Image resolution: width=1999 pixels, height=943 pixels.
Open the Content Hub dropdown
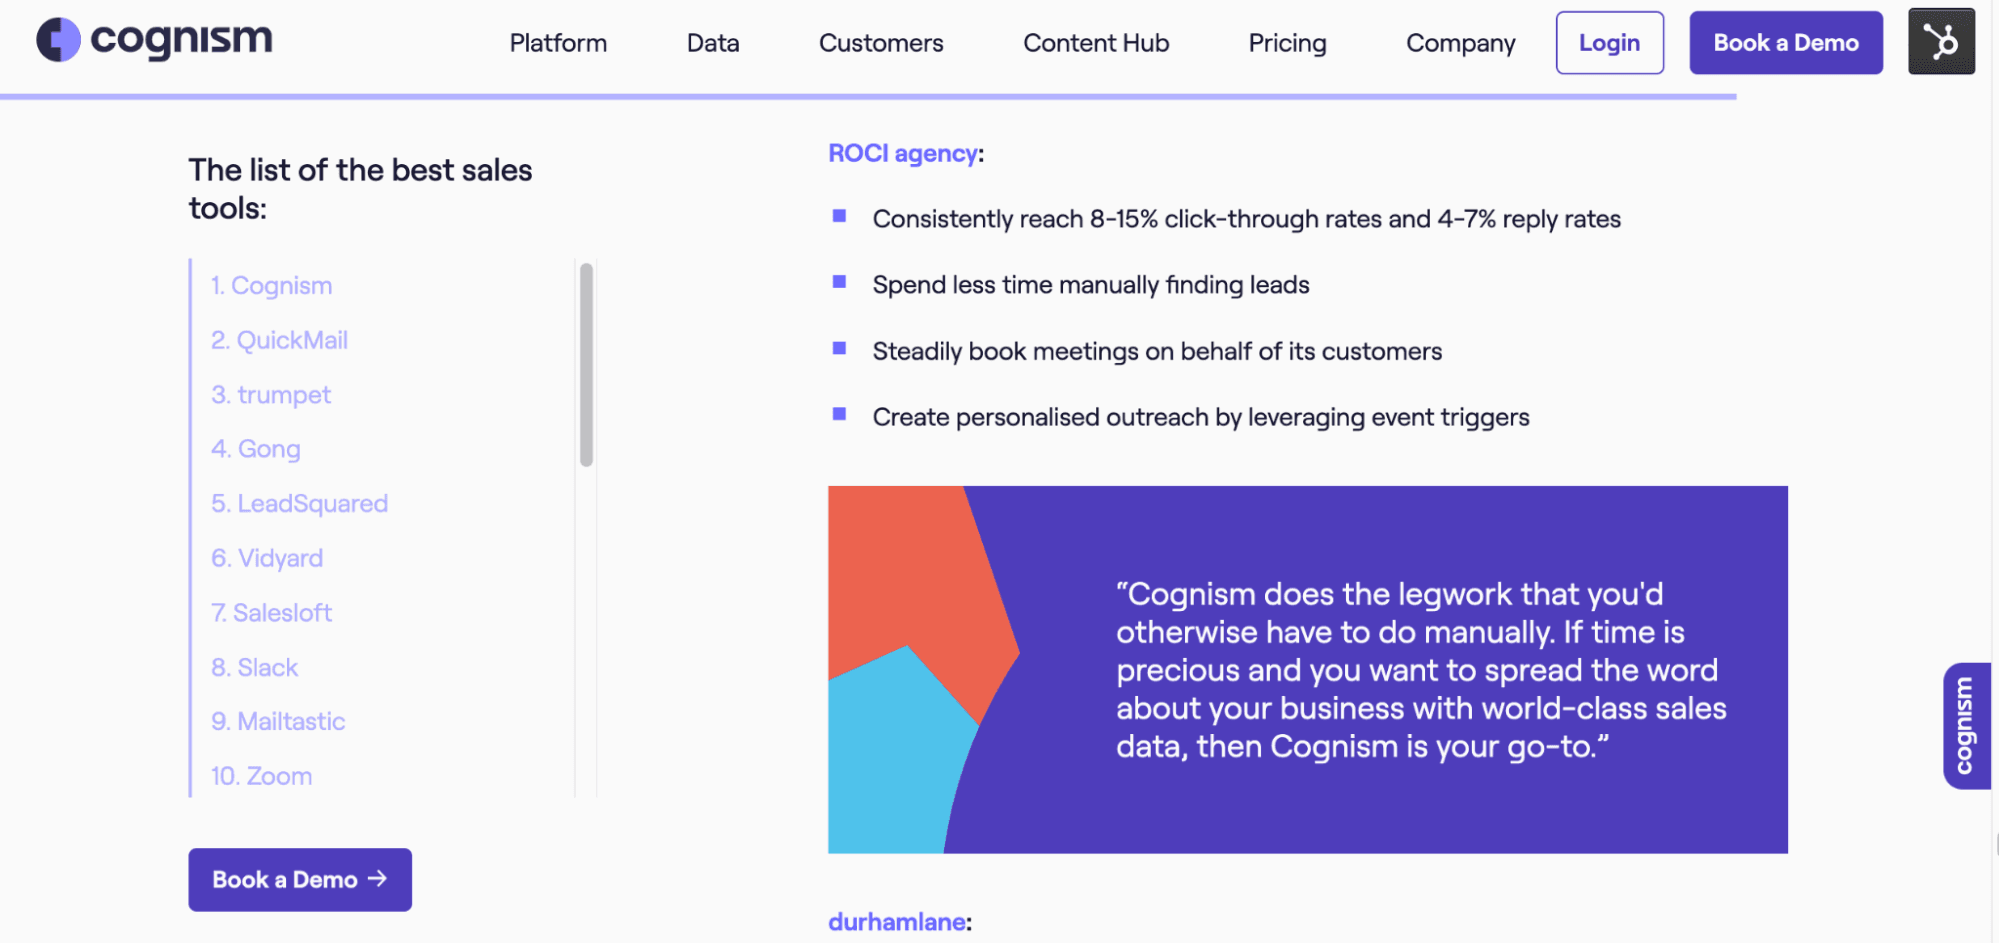(x=1095, y=43)
